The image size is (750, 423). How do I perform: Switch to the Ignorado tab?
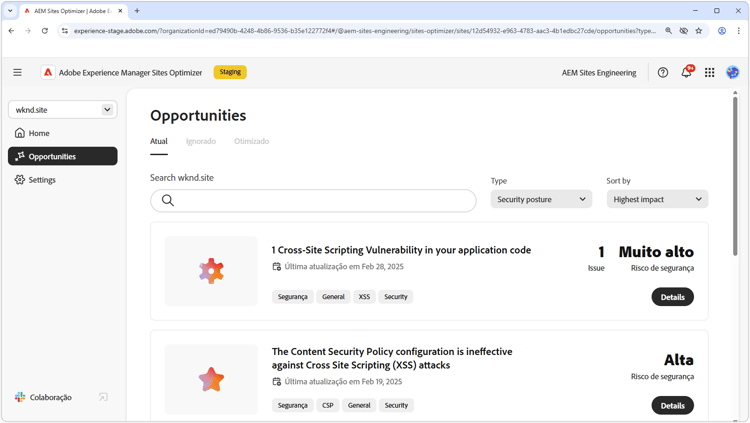(x=201, y=141)
